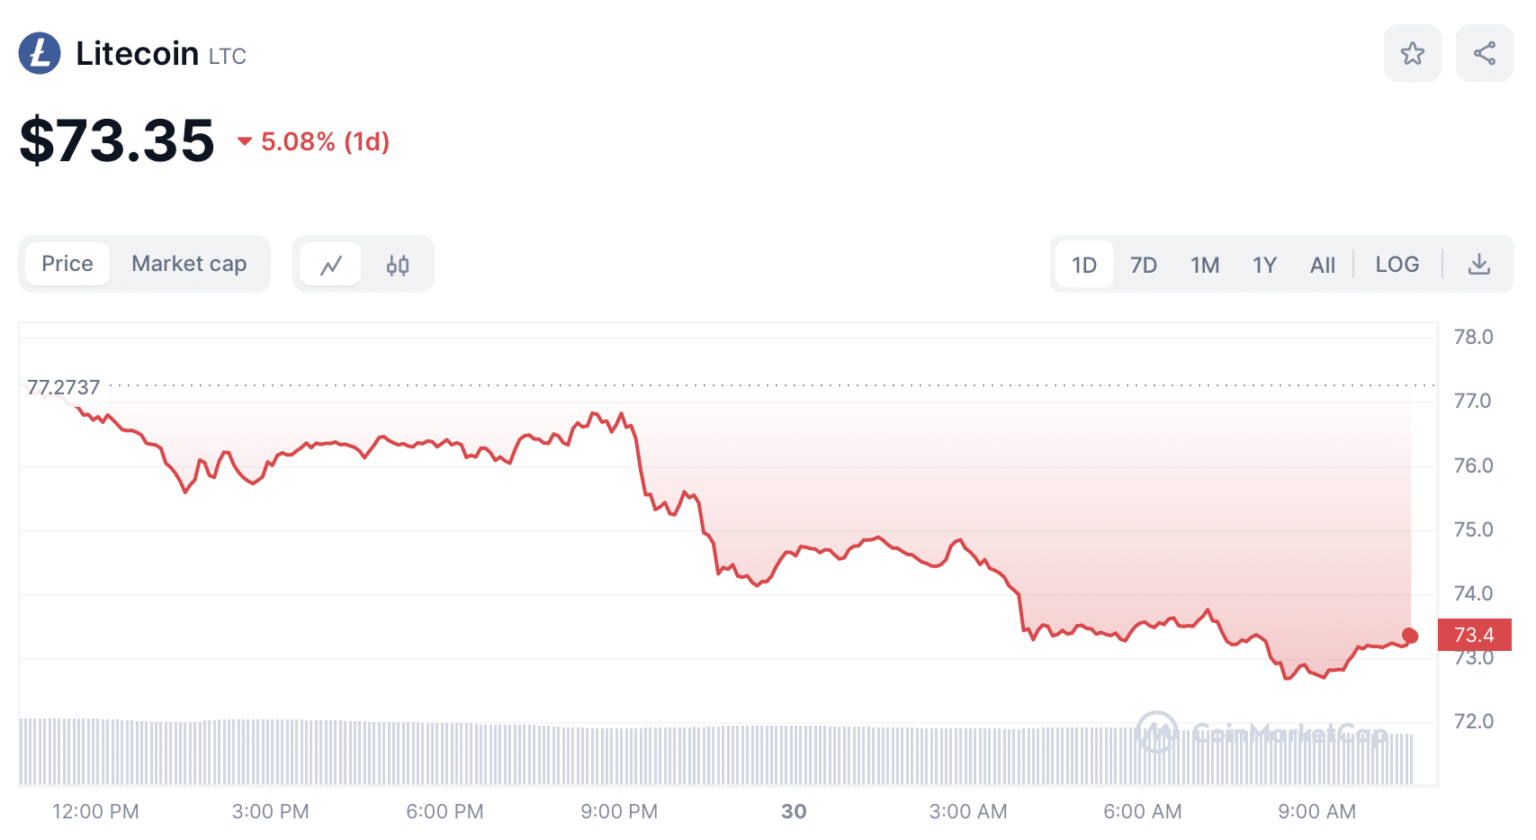The width and height of the screenshot is (1536, 840).
Task: Select the 1M time range tab
Action: tap(1204, 265)
